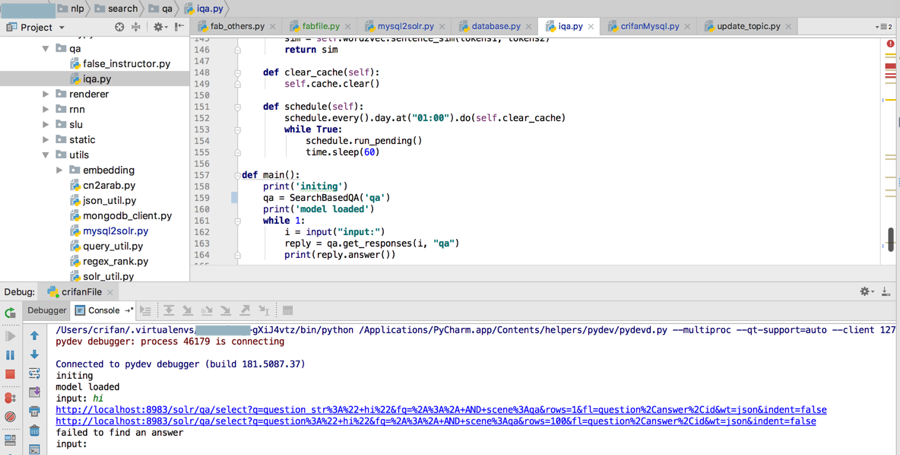
Task: Hide the Project panel with hide icon
Action: point(179,27)
